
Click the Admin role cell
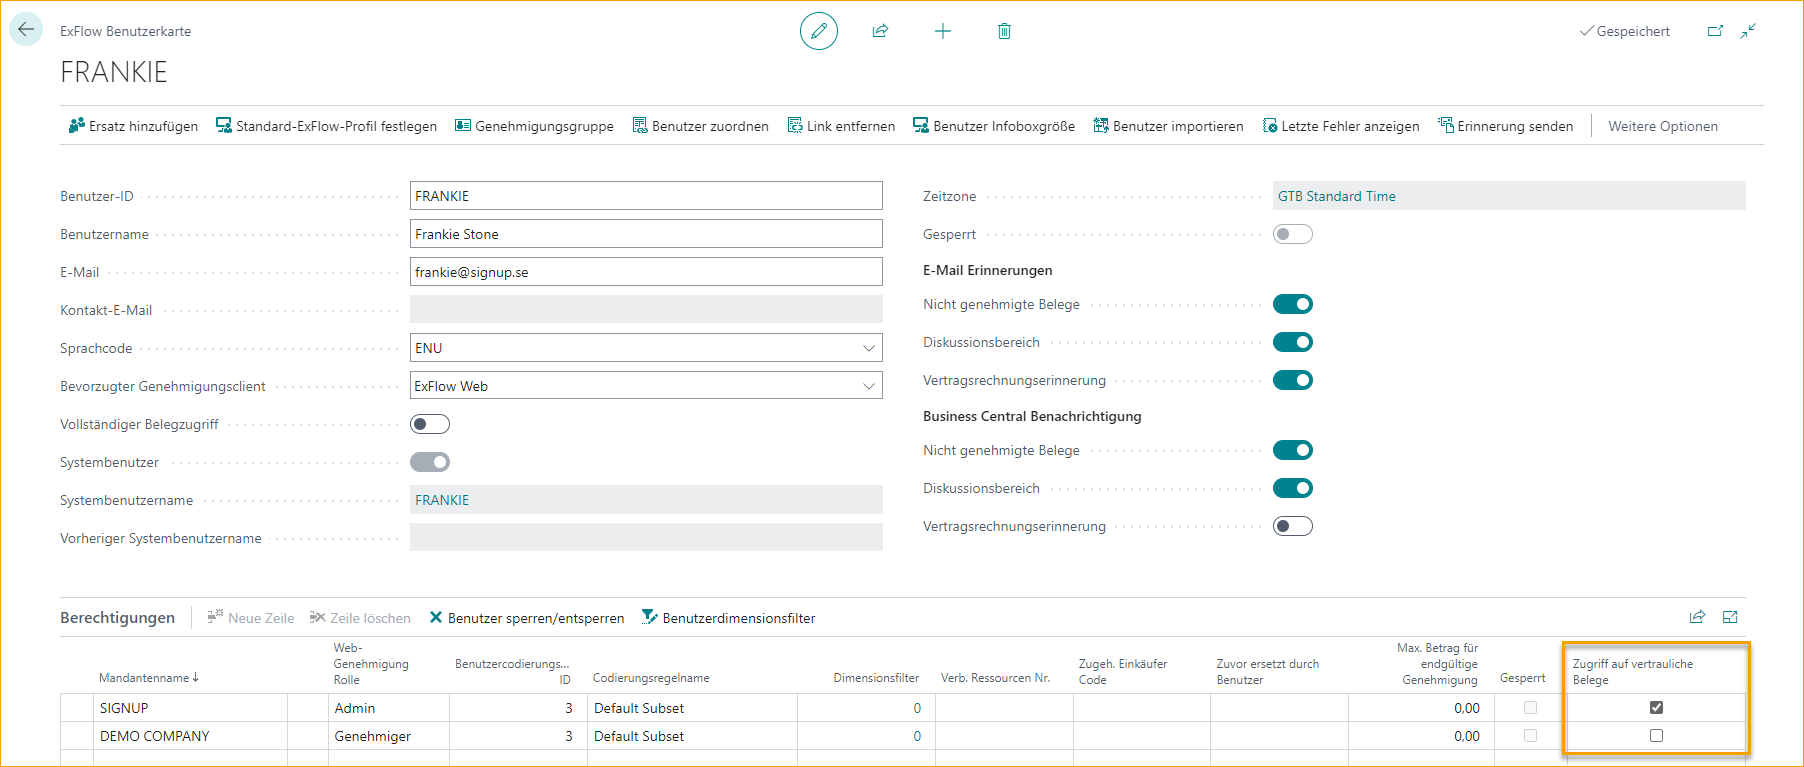pyautogui.click(x=389, y=708)
